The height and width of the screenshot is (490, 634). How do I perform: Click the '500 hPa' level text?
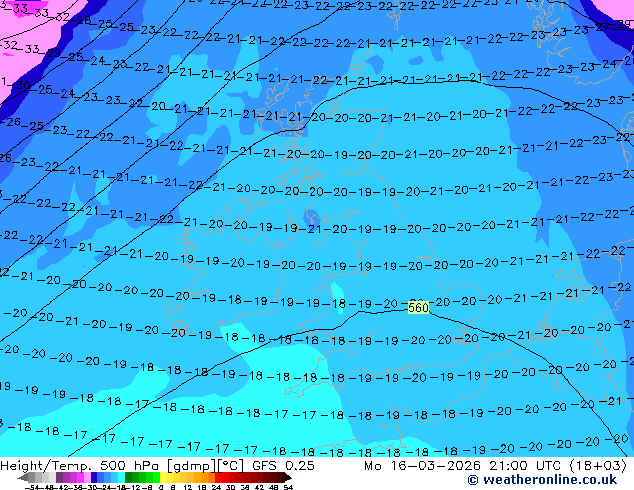click(129, 465)
